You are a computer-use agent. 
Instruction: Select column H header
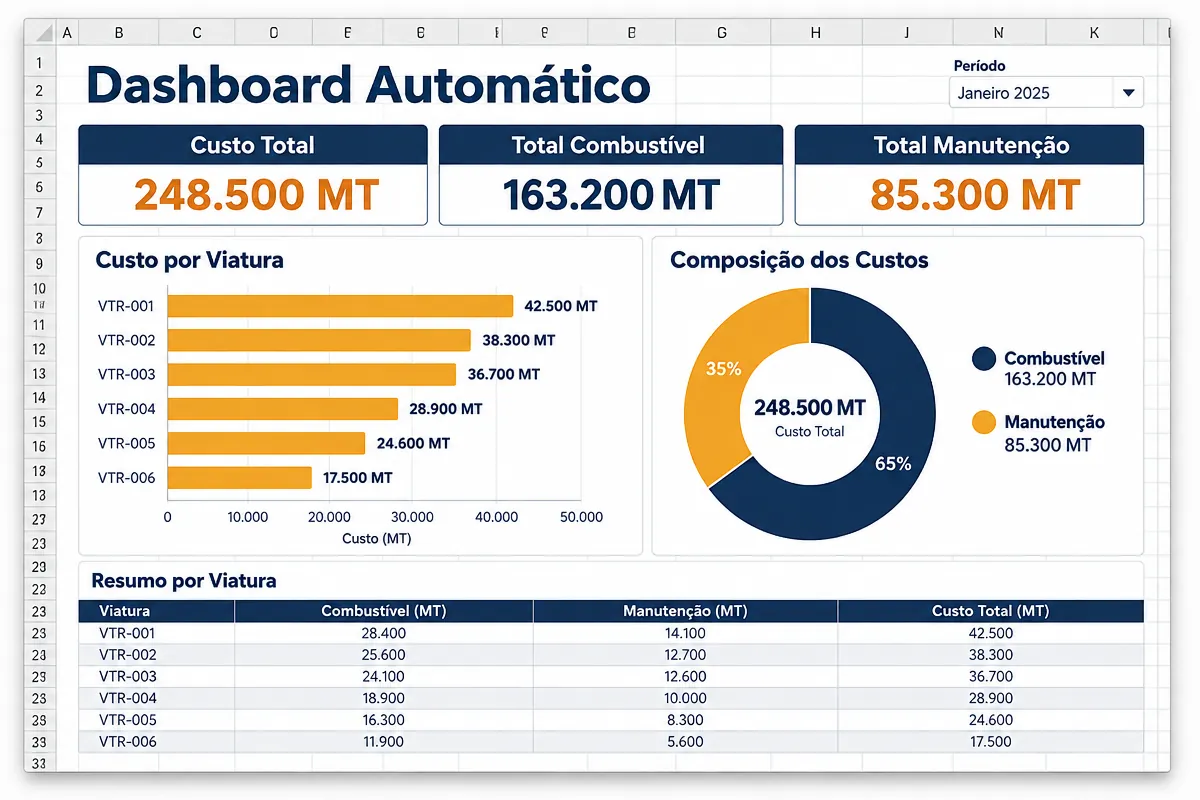pyautogui.click(x=815, y=33)
